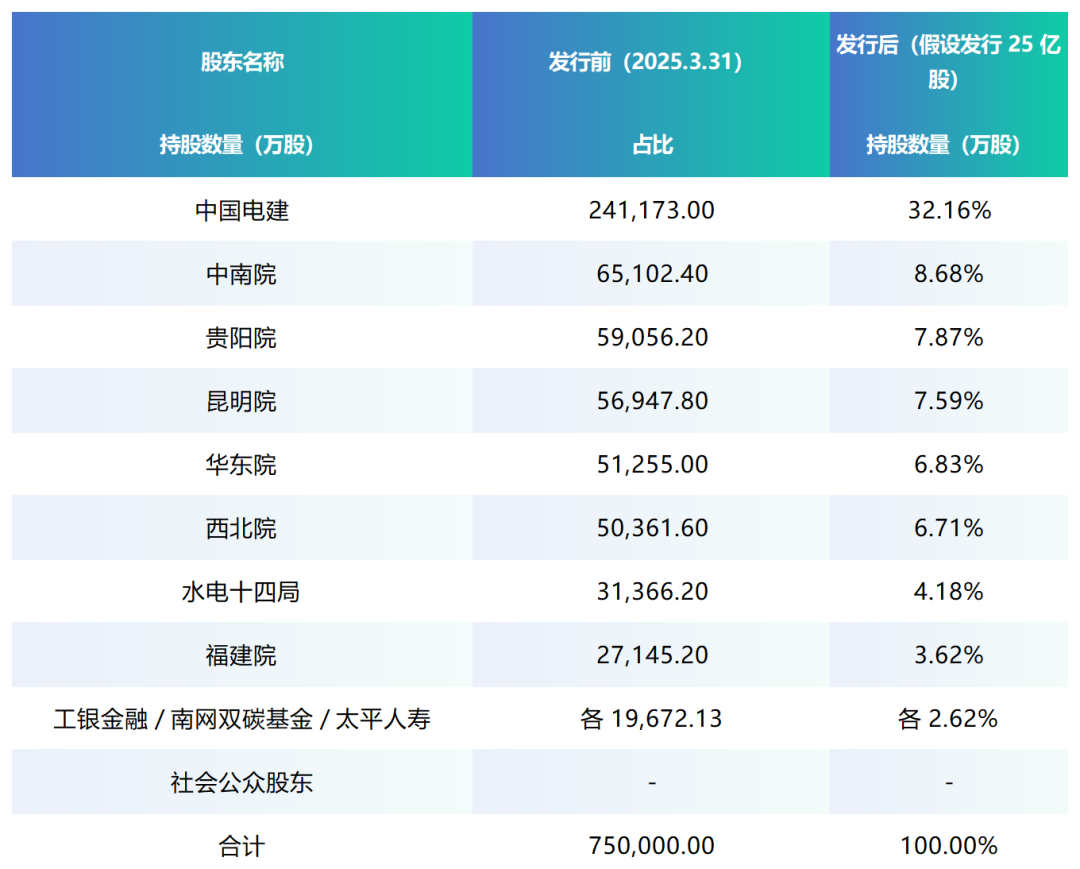Select the percentage 8.68%

949,274
